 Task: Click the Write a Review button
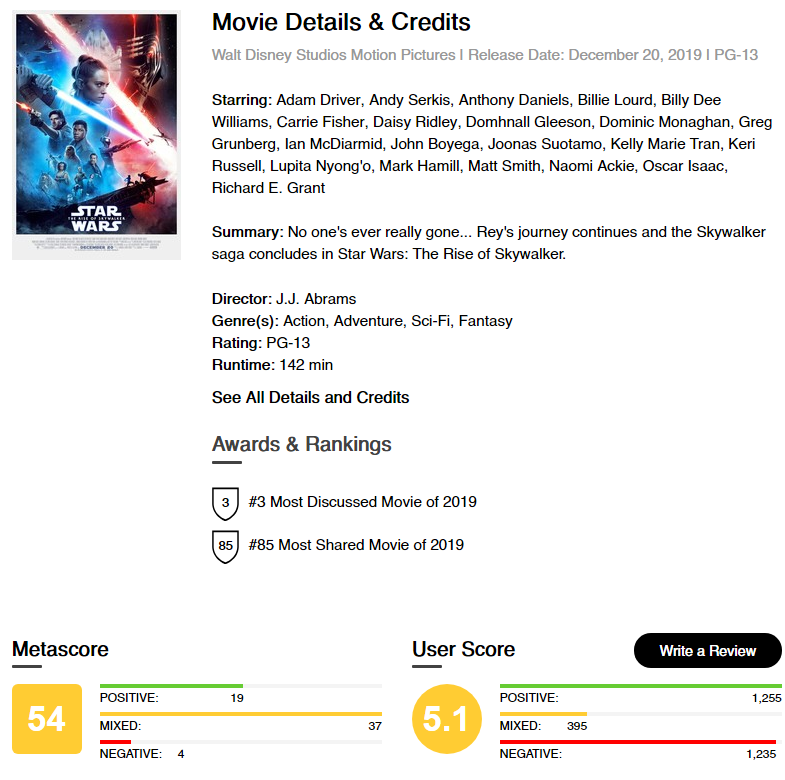[707, 650]
